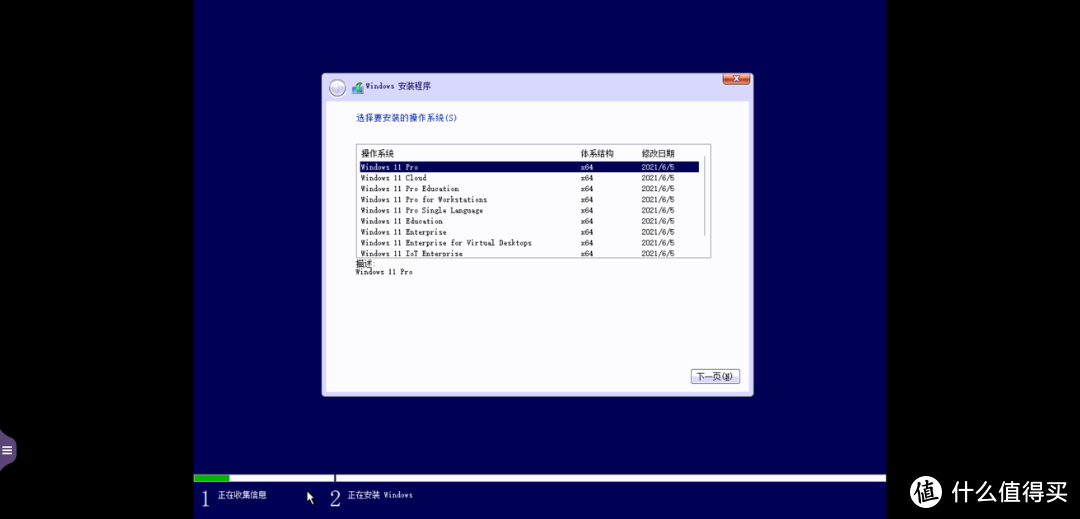Pick Windows 11 Enterprise for Virtual Desktops
The image size is (1080, 519).
coord(529,243)
